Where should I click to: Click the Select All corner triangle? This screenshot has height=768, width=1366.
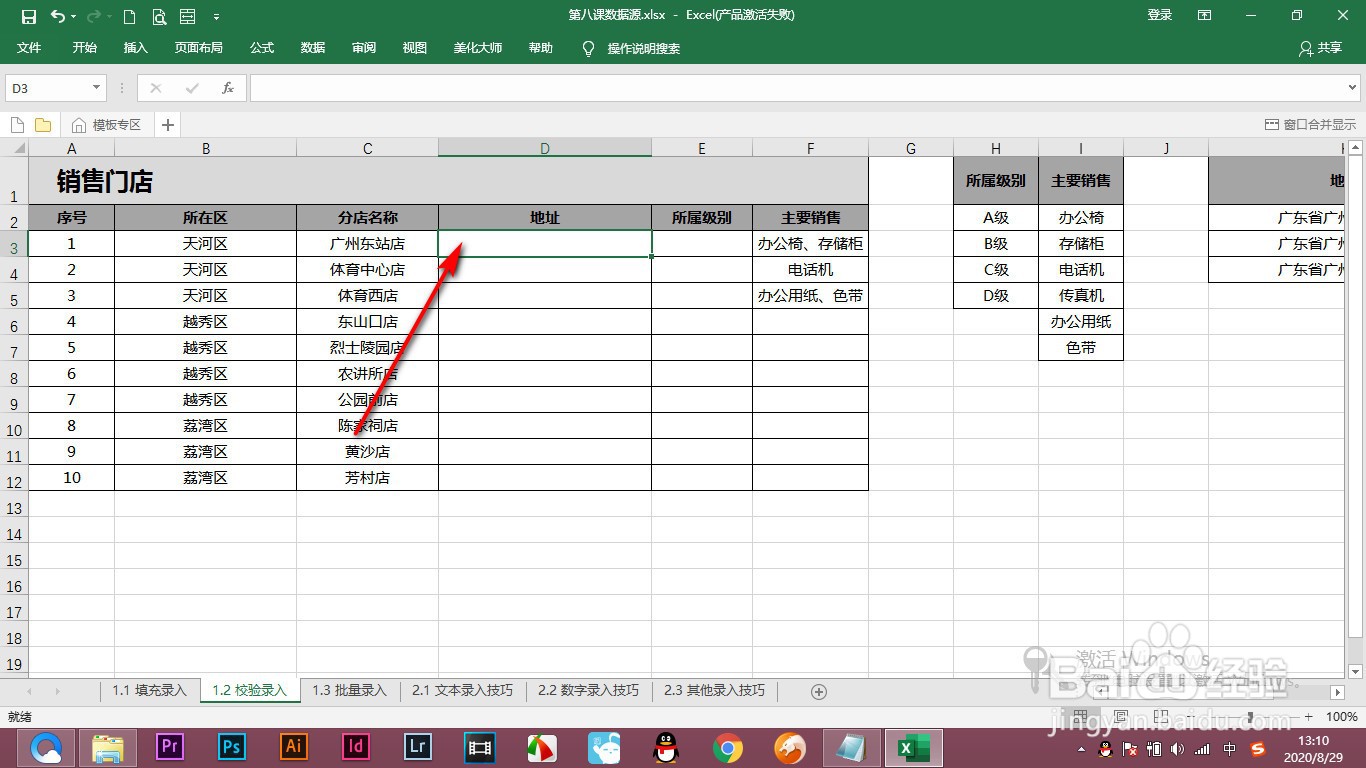coord(19,148)
